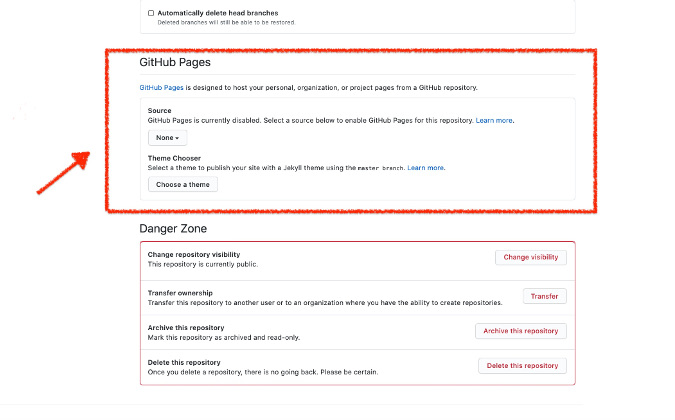Open Learn more link for Theme Chooser

[x=426, y=167]
